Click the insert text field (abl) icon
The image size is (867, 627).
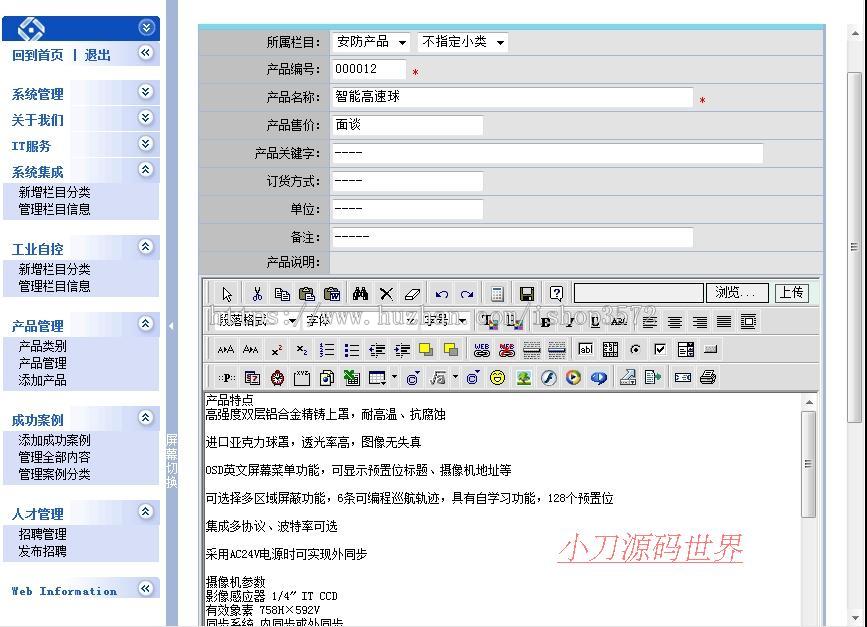point(586,349)
